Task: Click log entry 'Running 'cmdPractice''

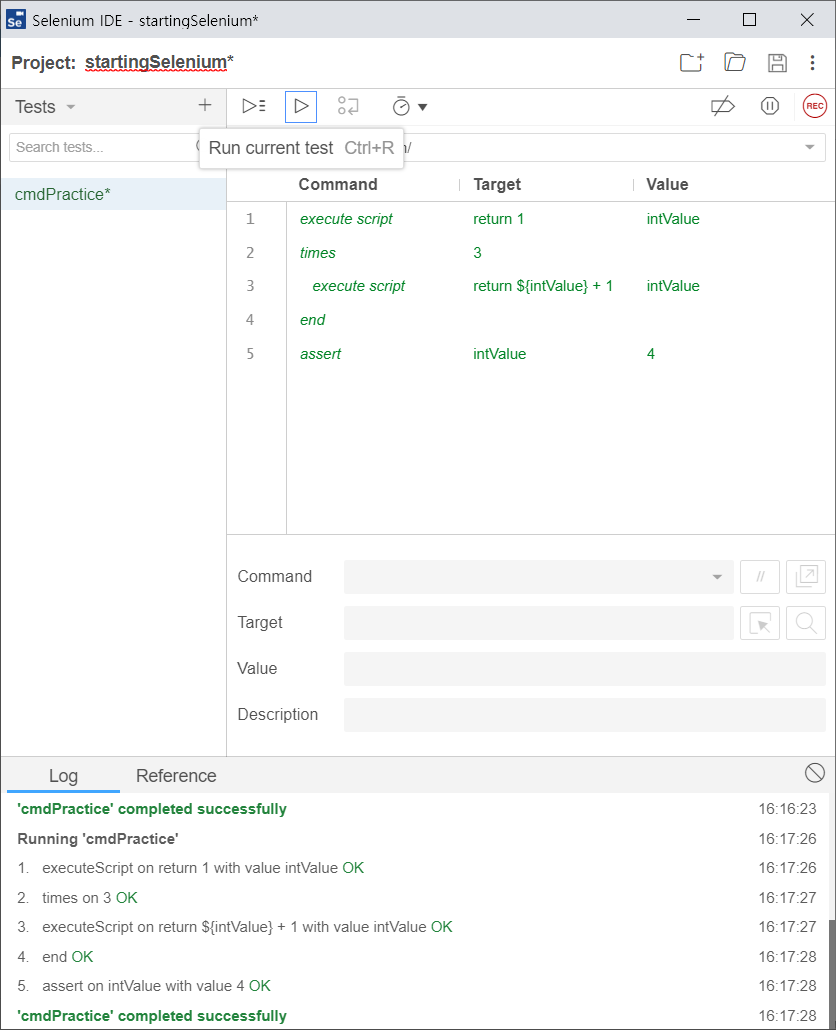Action: tap(98, 839)
